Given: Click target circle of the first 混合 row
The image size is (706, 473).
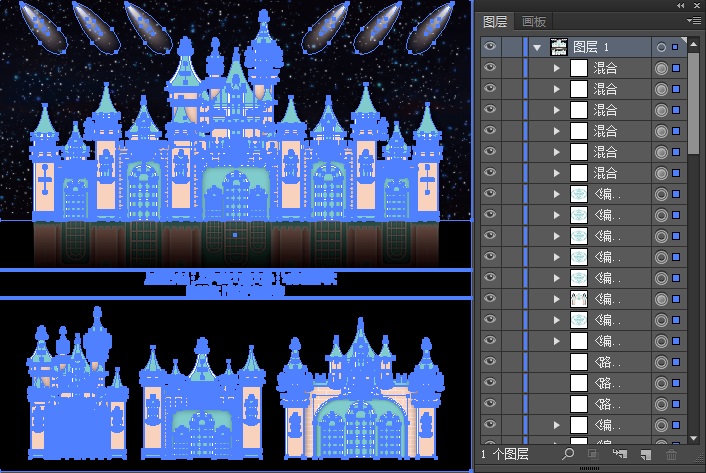Looking at the screenshot, I should 661,68.
